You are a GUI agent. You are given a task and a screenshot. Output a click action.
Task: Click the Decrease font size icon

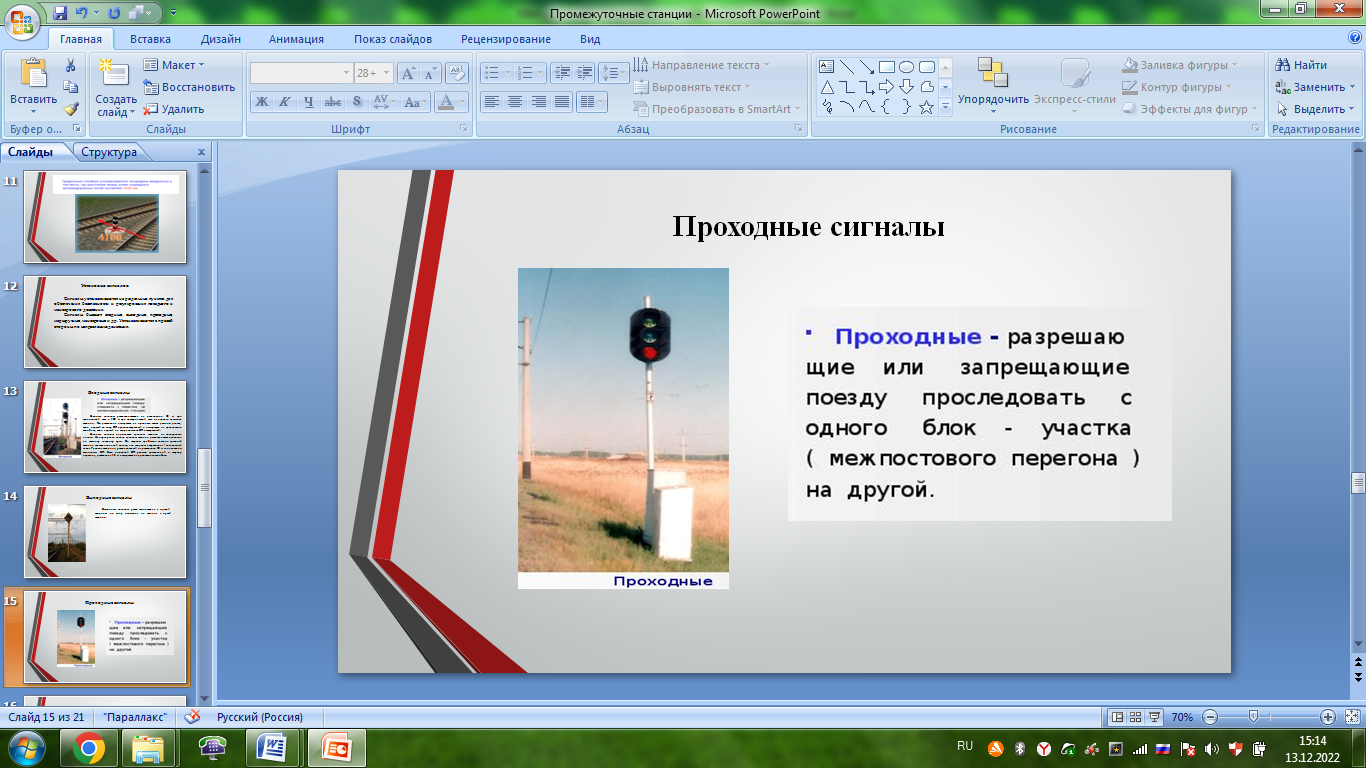coord(430,73)
